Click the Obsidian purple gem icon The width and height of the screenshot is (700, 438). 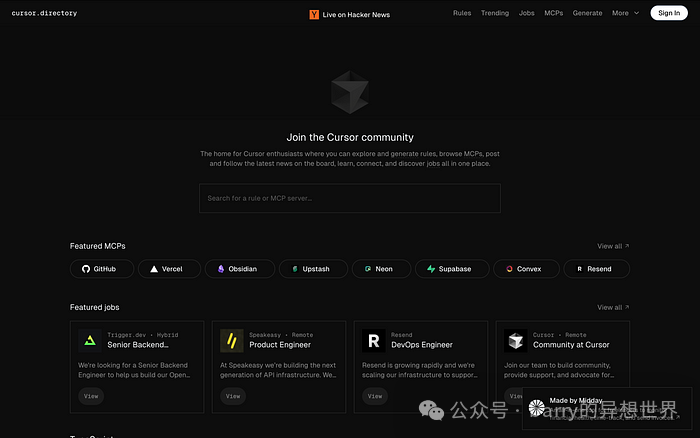click(x=221, y=269)
